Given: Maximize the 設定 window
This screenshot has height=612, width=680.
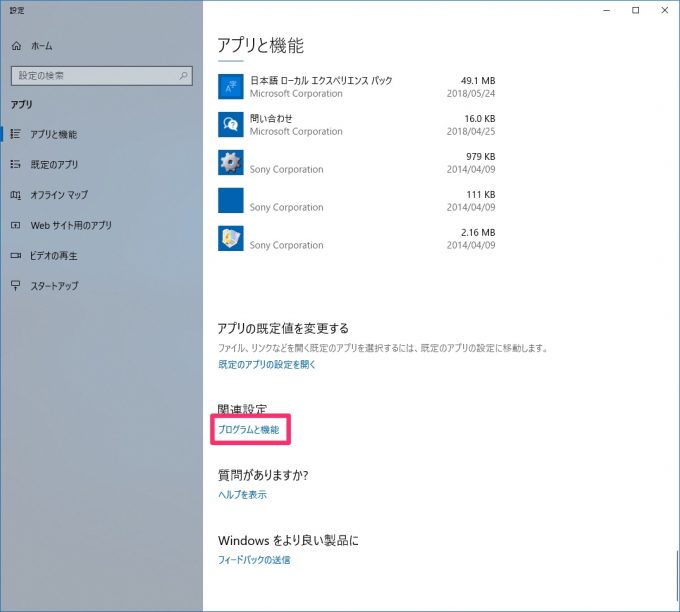Looking at the screenshot, I should [635, 10].
